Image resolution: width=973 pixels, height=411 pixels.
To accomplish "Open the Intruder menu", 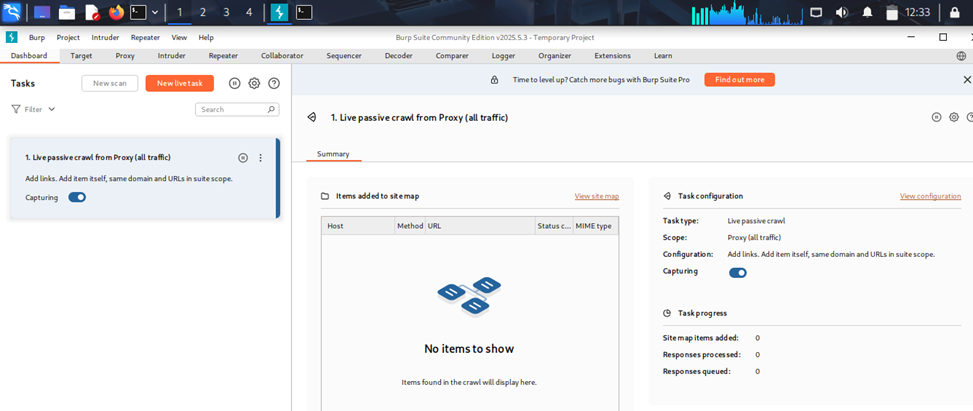I will click(105, 37).
